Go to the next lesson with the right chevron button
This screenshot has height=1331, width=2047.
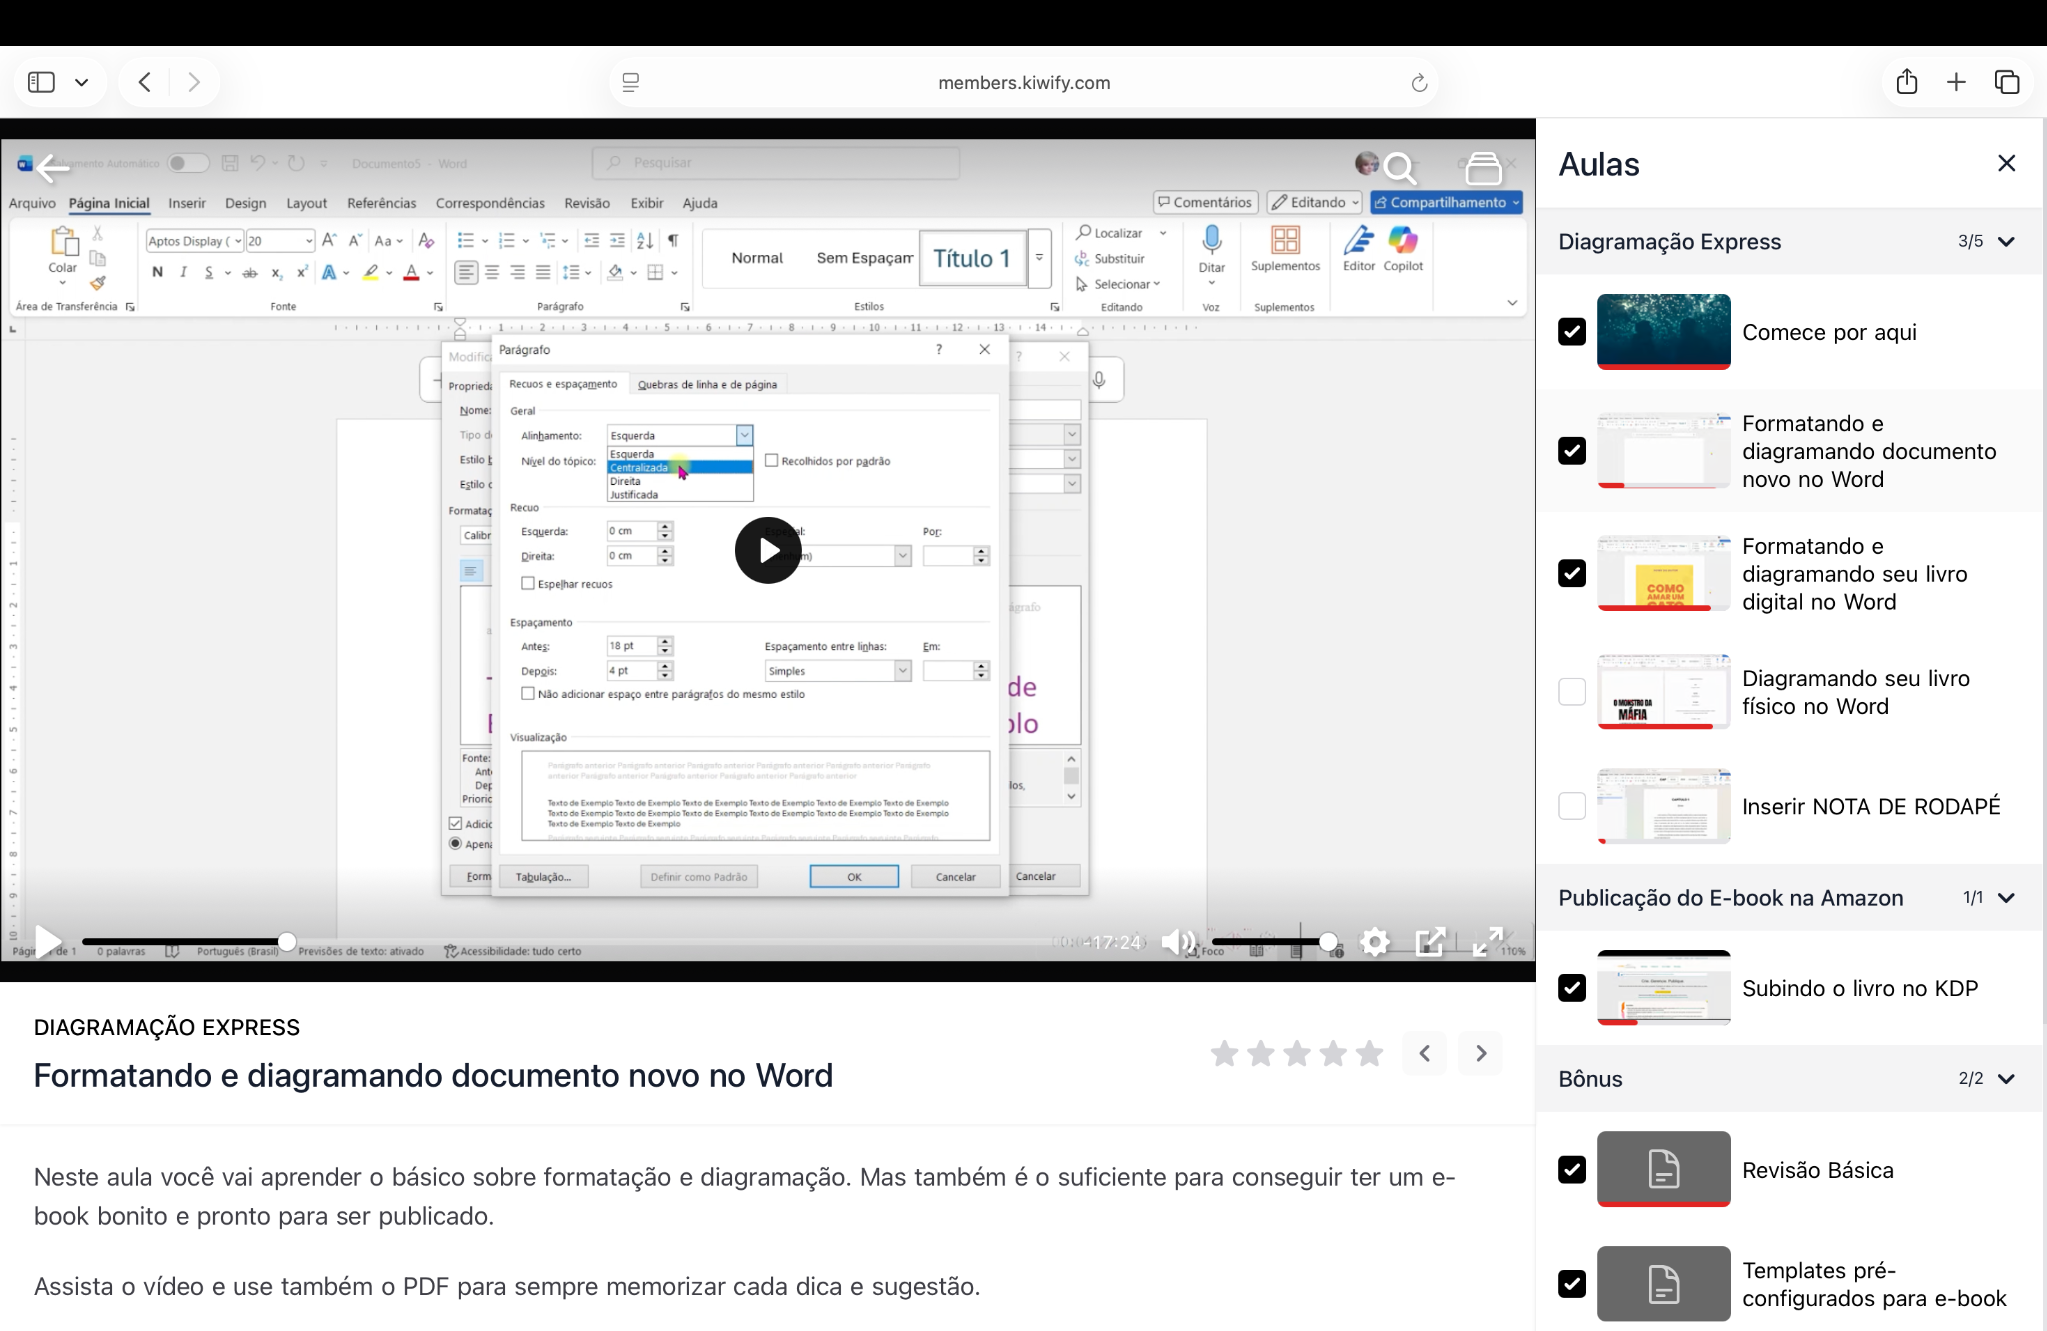[1481, 1053]
